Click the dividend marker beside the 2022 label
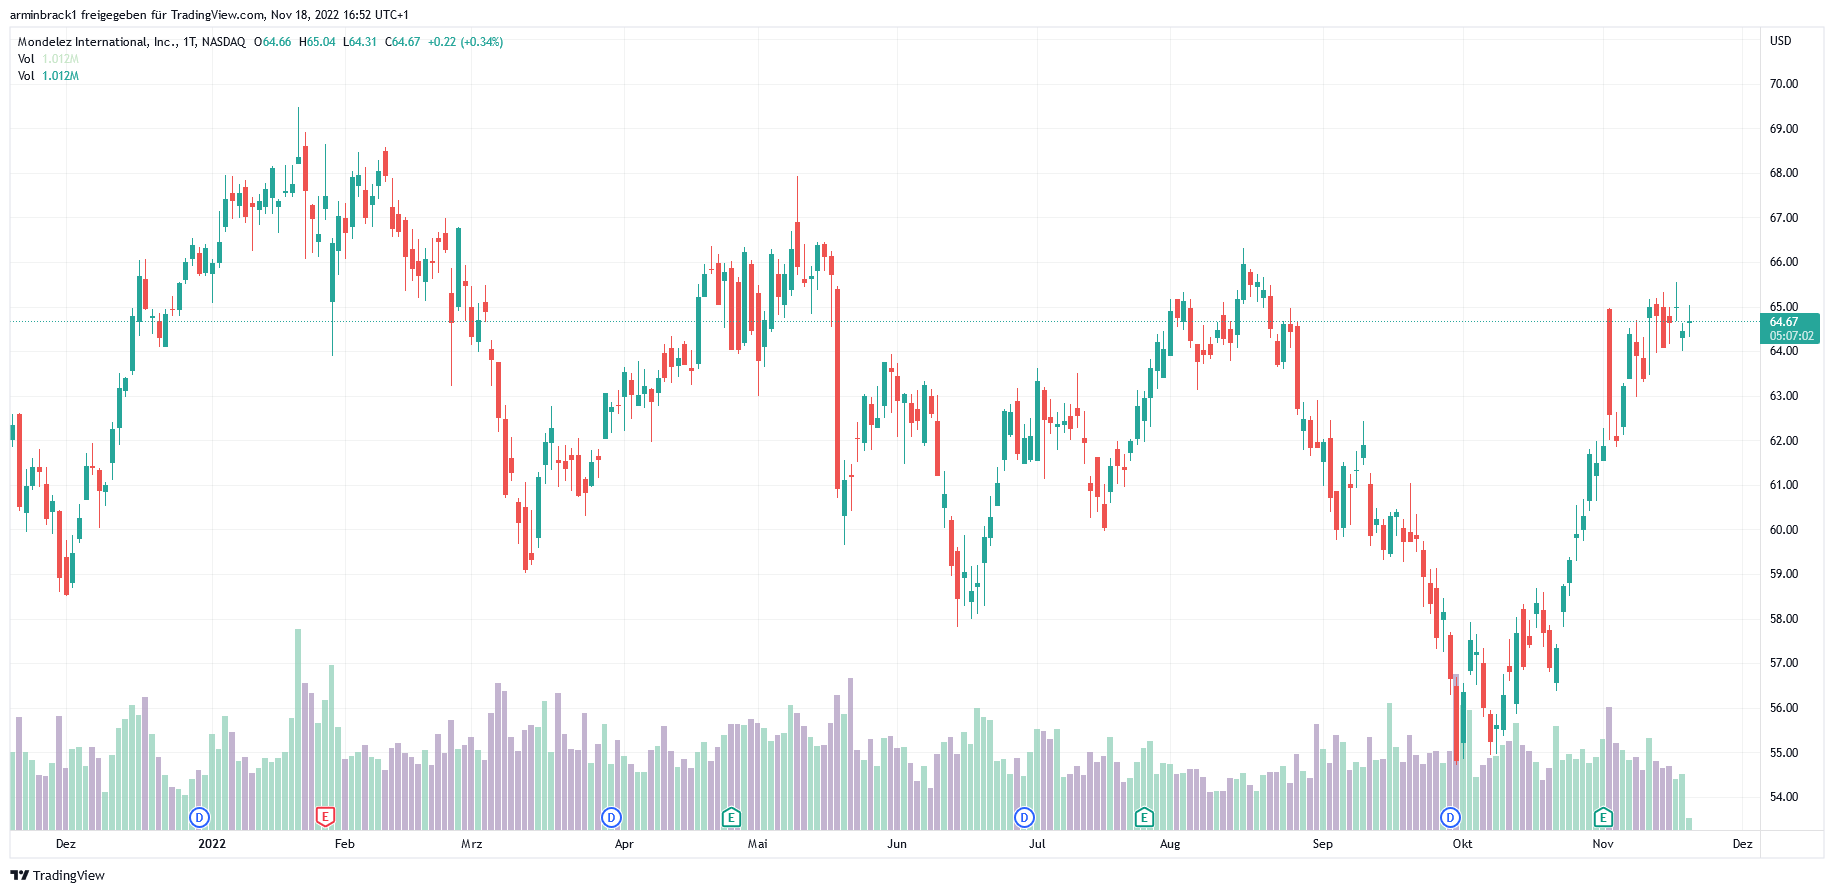The image size is (1834, 893). (199, 817)
